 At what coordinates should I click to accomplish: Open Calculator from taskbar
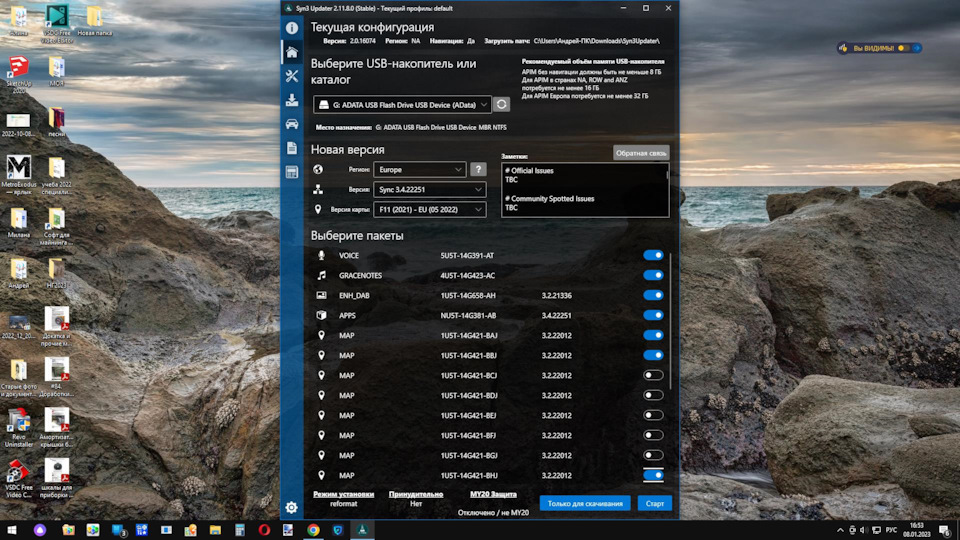[239, 530]
